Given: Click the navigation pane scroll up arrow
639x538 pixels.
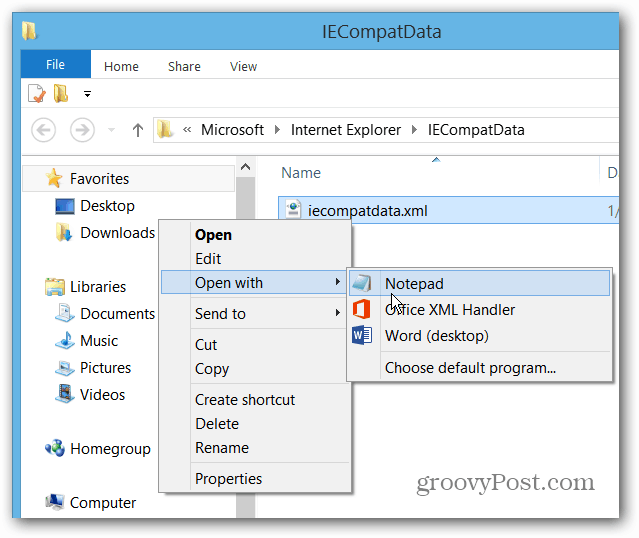Looking at the screenshot, I should click(245, 166).
